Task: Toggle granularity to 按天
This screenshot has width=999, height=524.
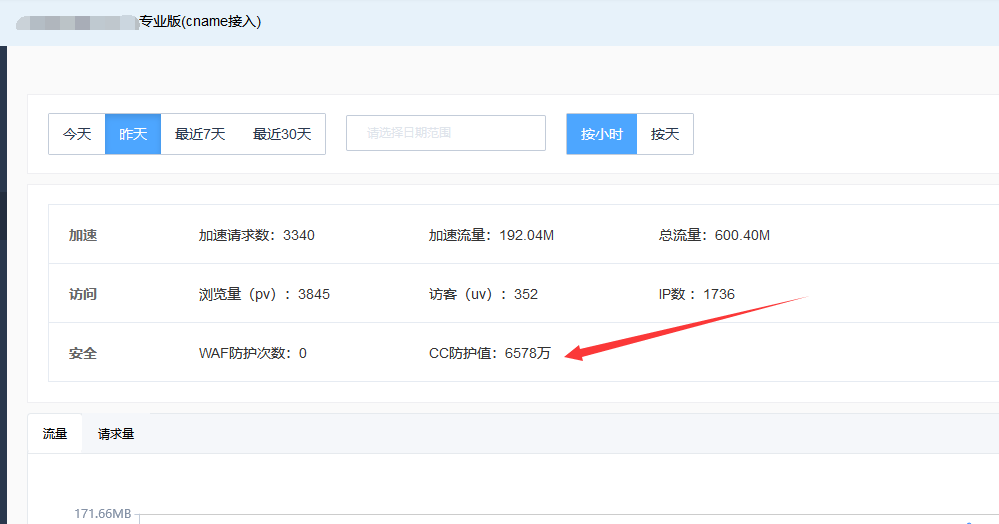Action: coord(665,134)
